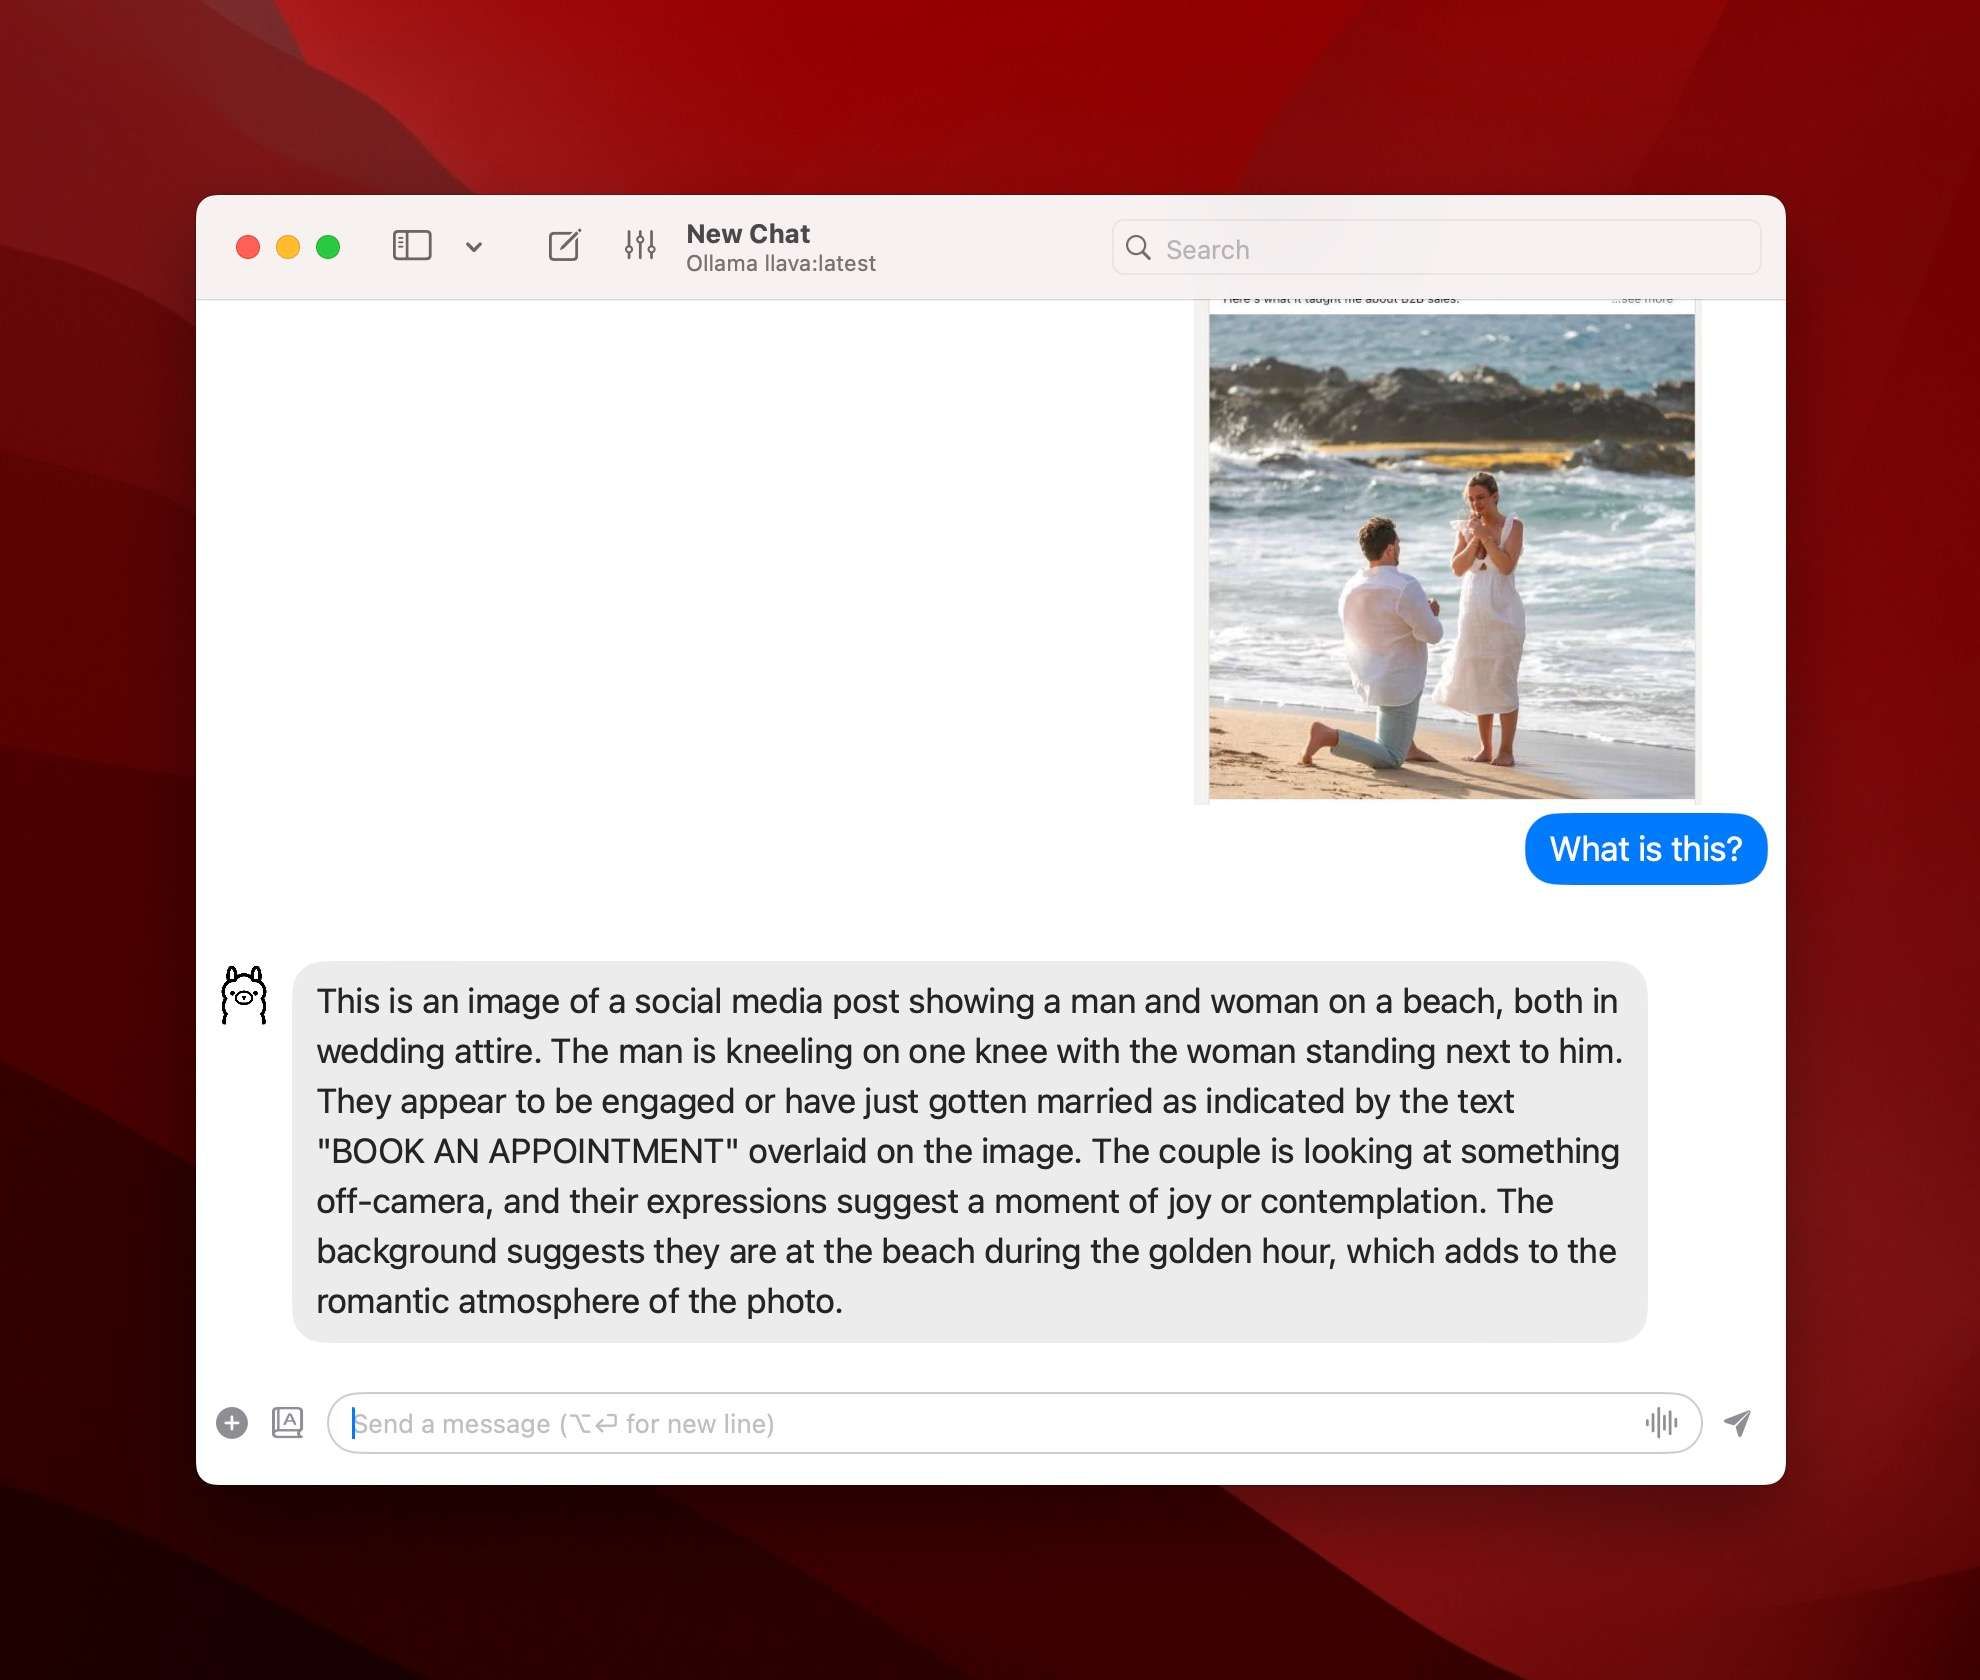1980x1680 pixels.
Task: Open the chat settings sliders icon
Action: pyautogui.click(x=640, y=245)
